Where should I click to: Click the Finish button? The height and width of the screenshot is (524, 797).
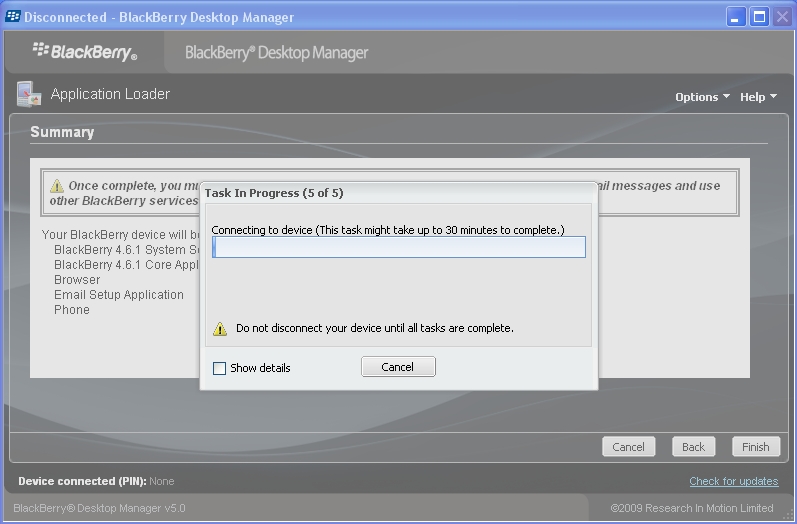(756, 447)
